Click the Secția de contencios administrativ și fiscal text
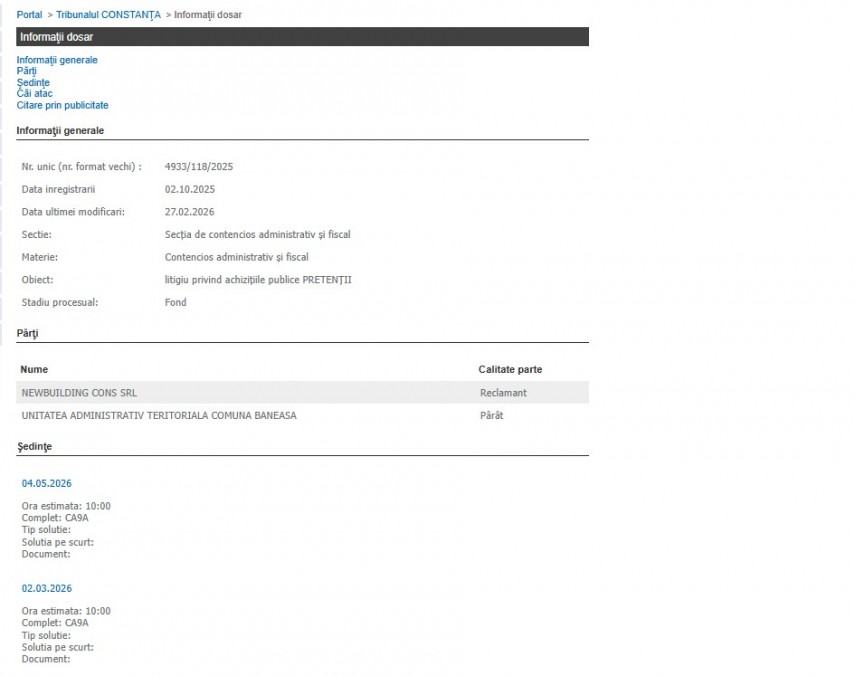 click(257, 235)
